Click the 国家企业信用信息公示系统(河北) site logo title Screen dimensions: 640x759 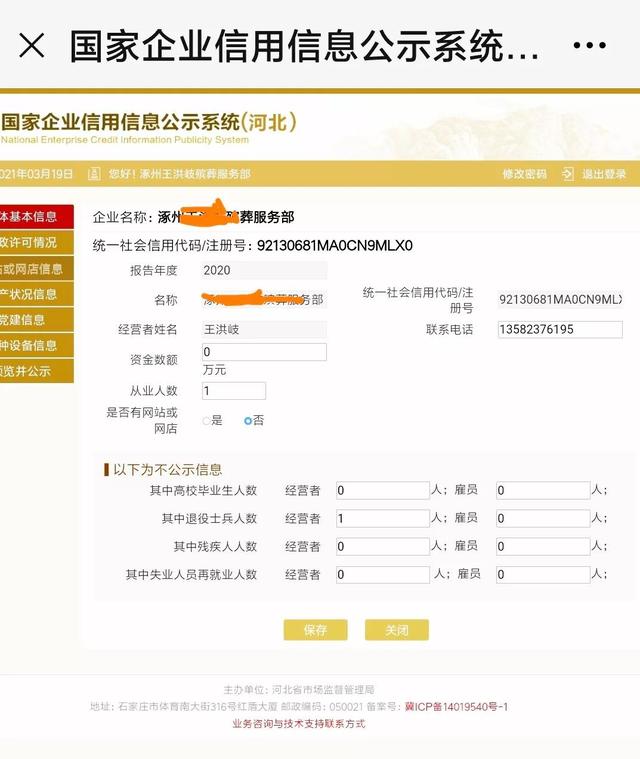[149, 122]
